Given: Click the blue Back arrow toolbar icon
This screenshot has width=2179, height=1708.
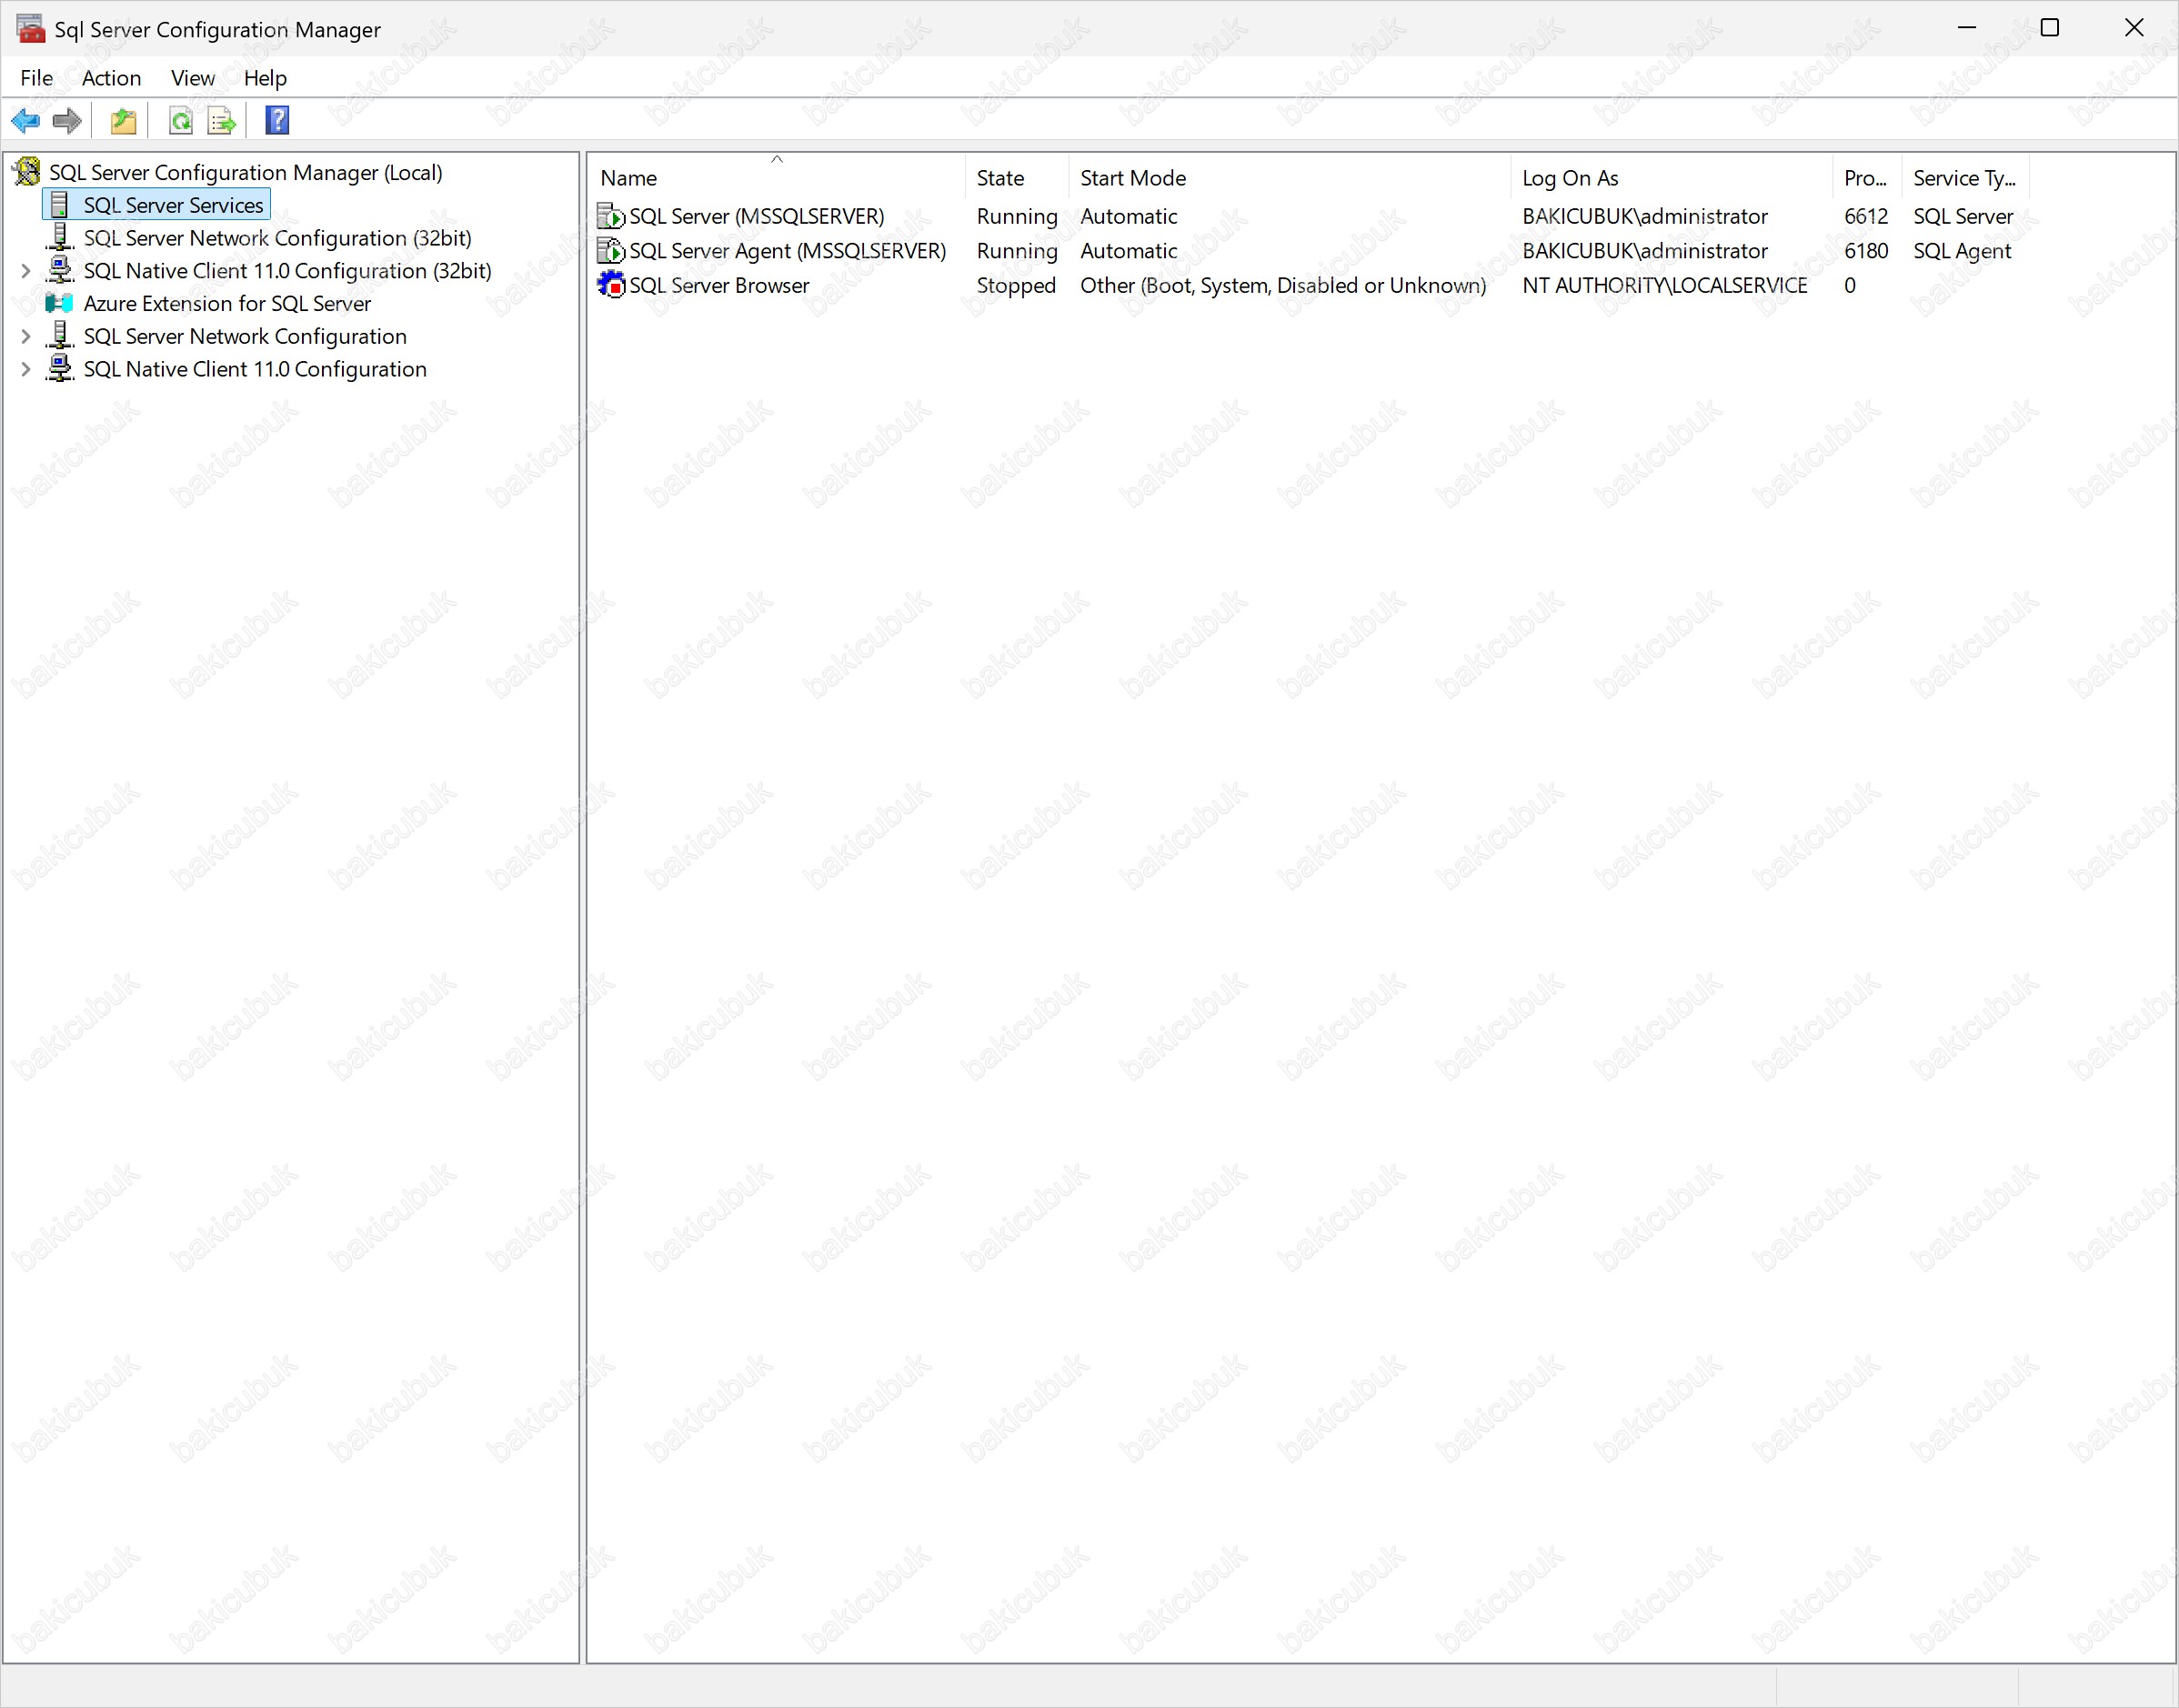Looking at the screenshot, I should pyautogui.click(x=25, y=121).
